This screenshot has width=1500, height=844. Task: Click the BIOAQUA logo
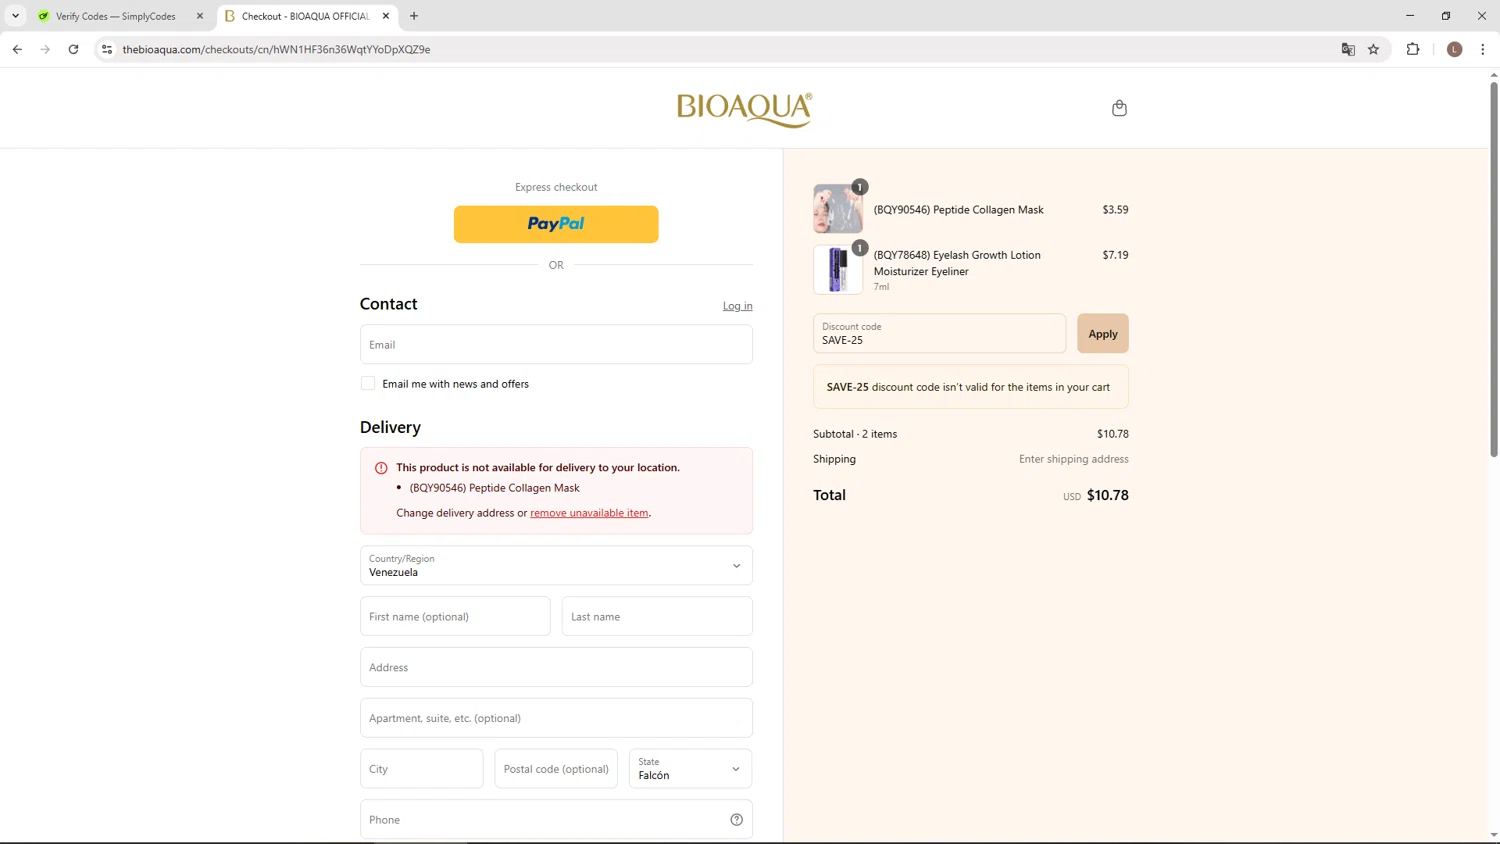(x=744, y=109)
